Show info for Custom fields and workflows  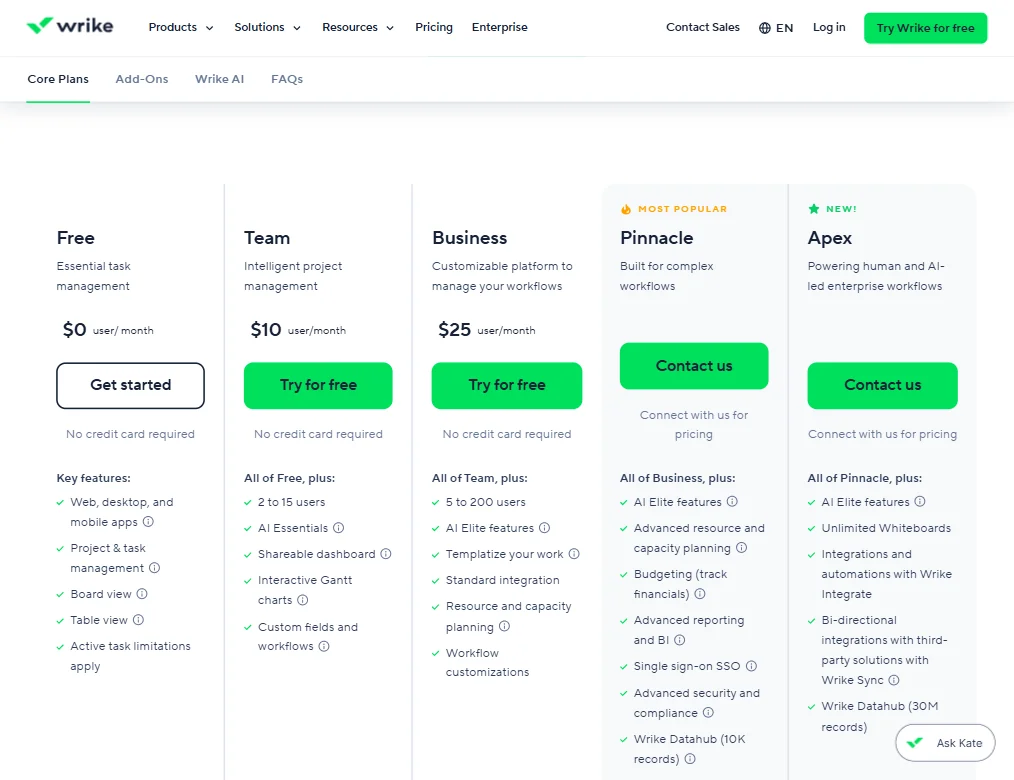coord(324,645)
